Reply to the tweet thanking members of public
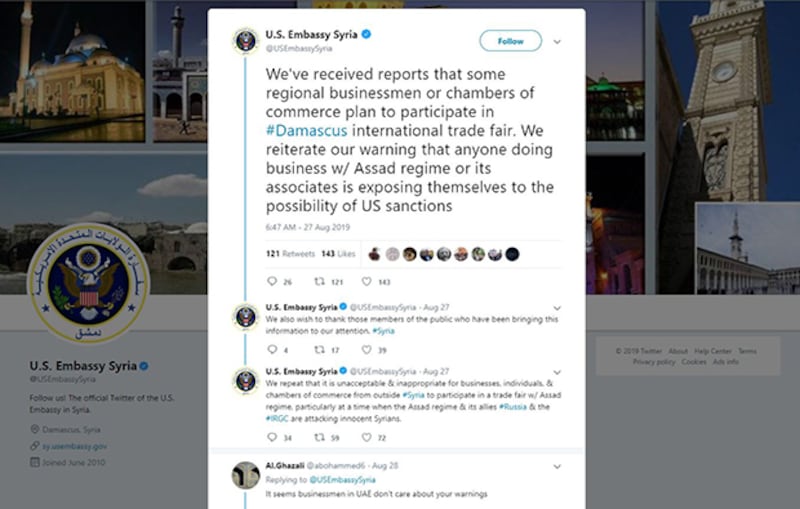800x509 pixels. coord(272,349)
